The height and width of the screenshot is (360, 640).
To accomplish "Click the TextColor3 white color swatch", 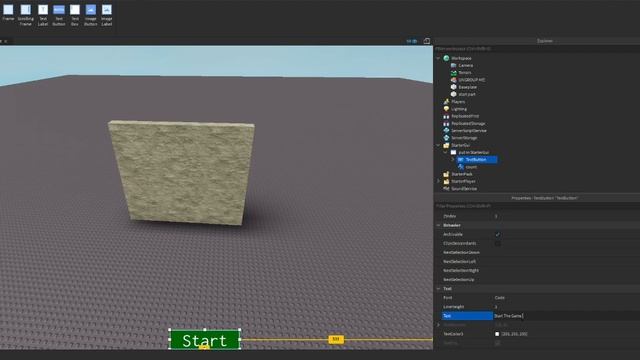I will click(x=497, y=334).
